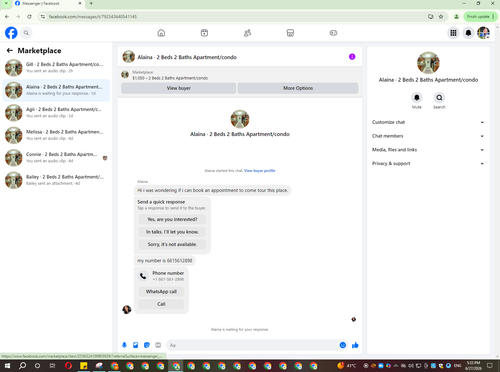500x372 pixels.
Task: Open Windows taskbar search
Action: click(22, 366)
